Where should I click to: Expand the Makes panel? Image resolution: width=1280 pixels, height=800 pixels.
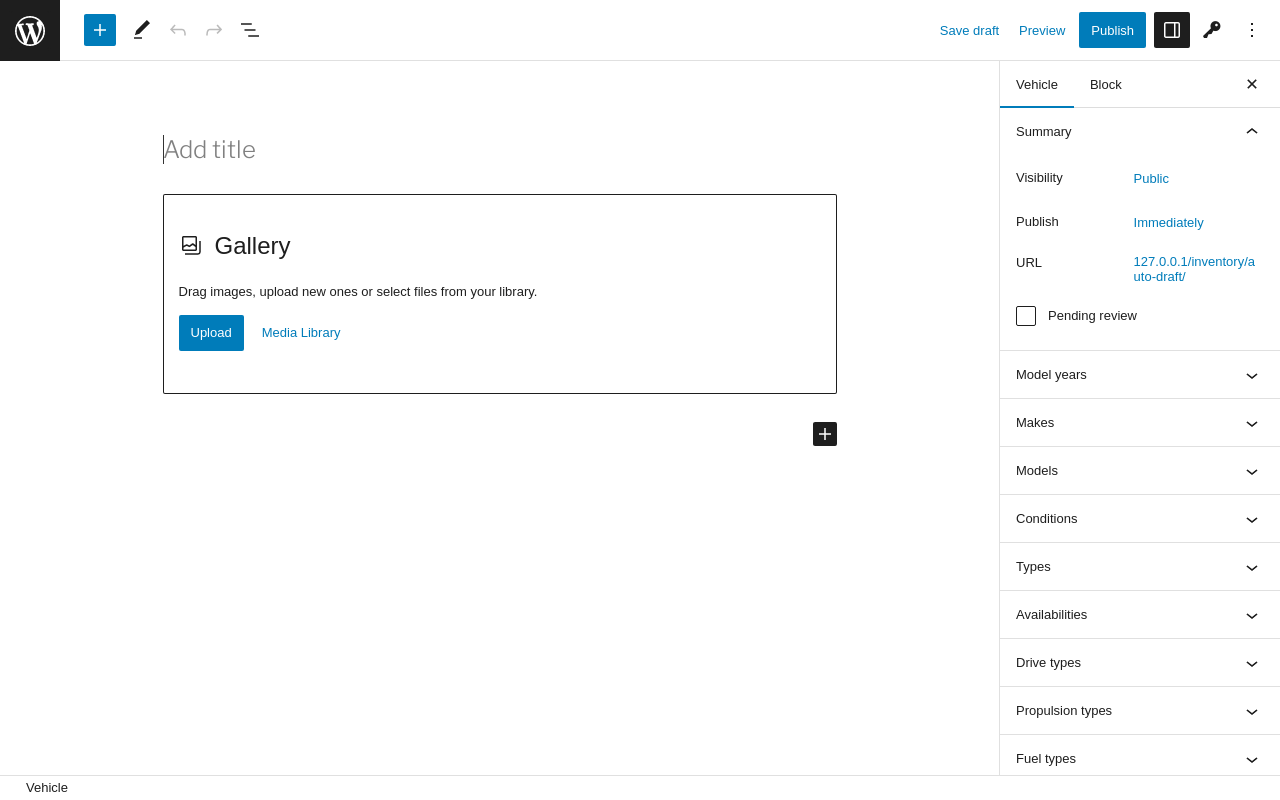click(1139, 423)
